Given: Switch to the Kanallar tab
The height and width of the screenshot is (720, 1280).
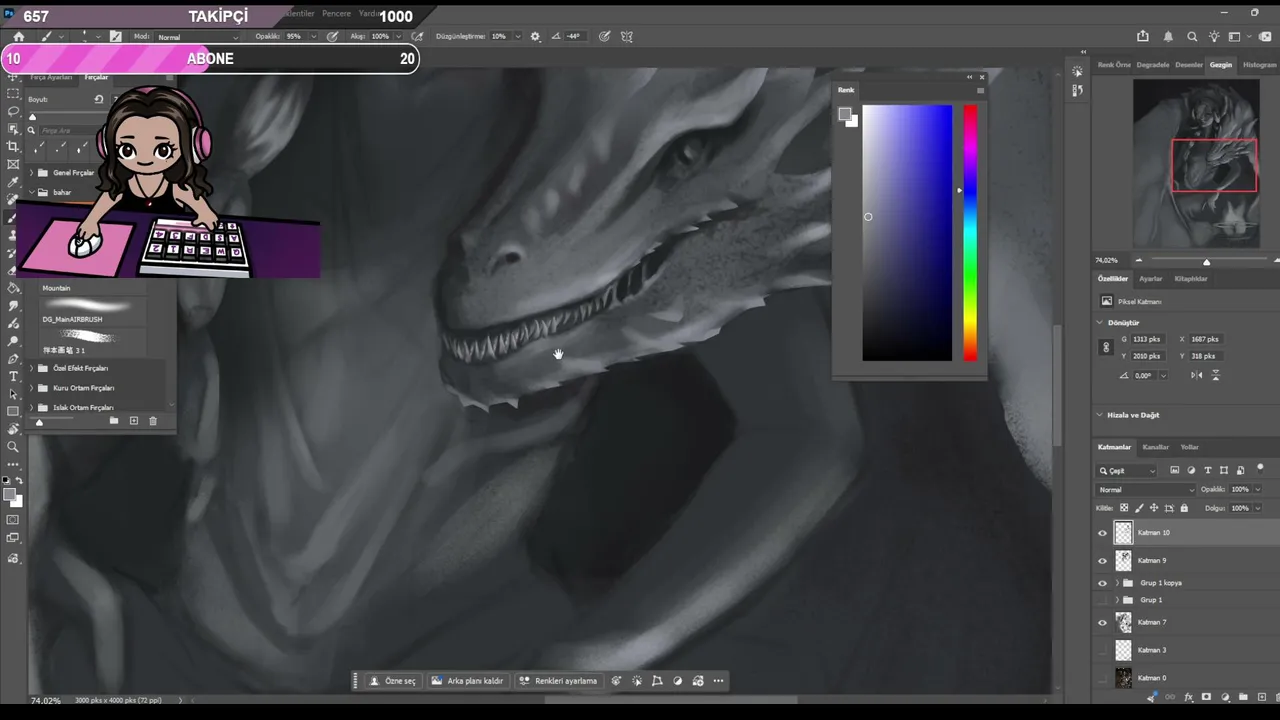Looking at the screenshot, I should (1156, 447).
